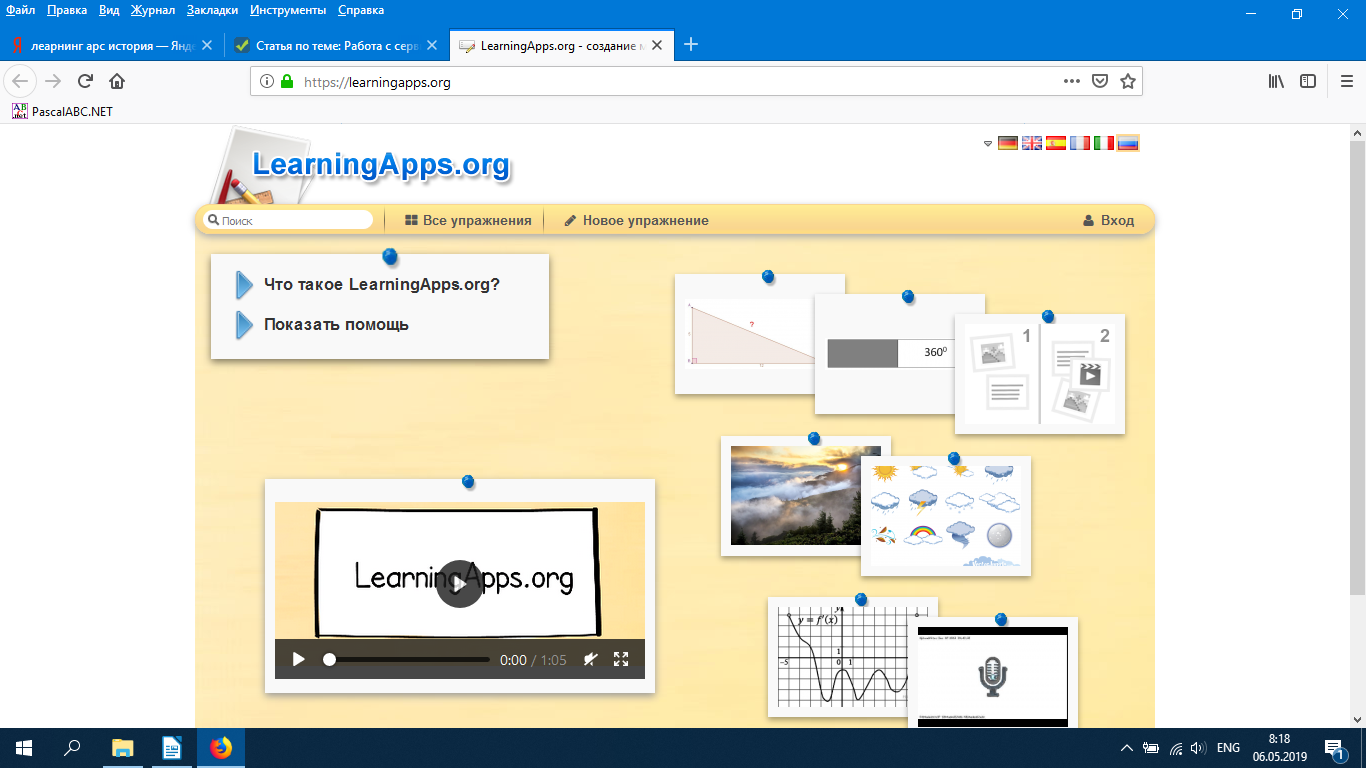The image size is (1366, 768).
Task: Close the LearningApps.org tab
Action: coord(659,45)
